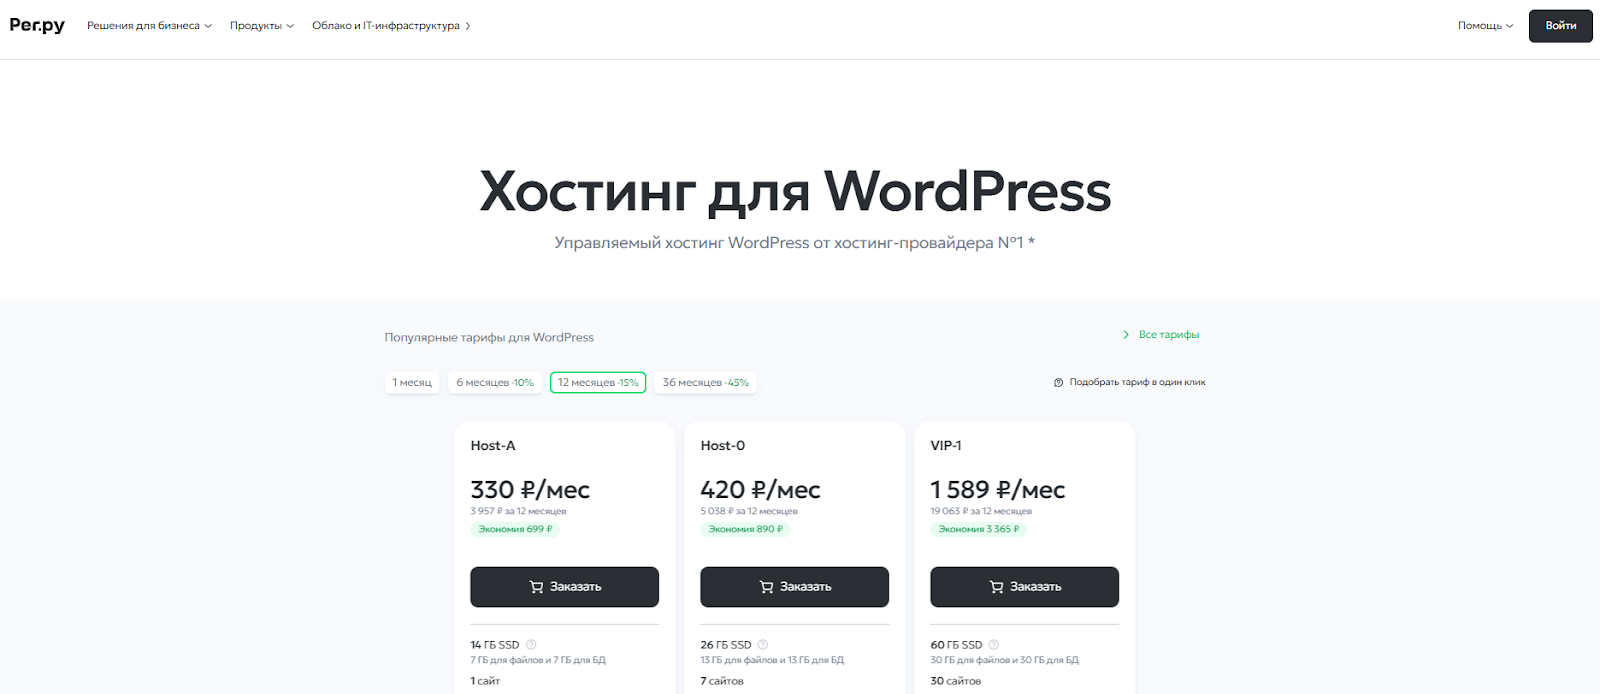
Task: Click the Рег.ру logo
Action: [37, 25]
